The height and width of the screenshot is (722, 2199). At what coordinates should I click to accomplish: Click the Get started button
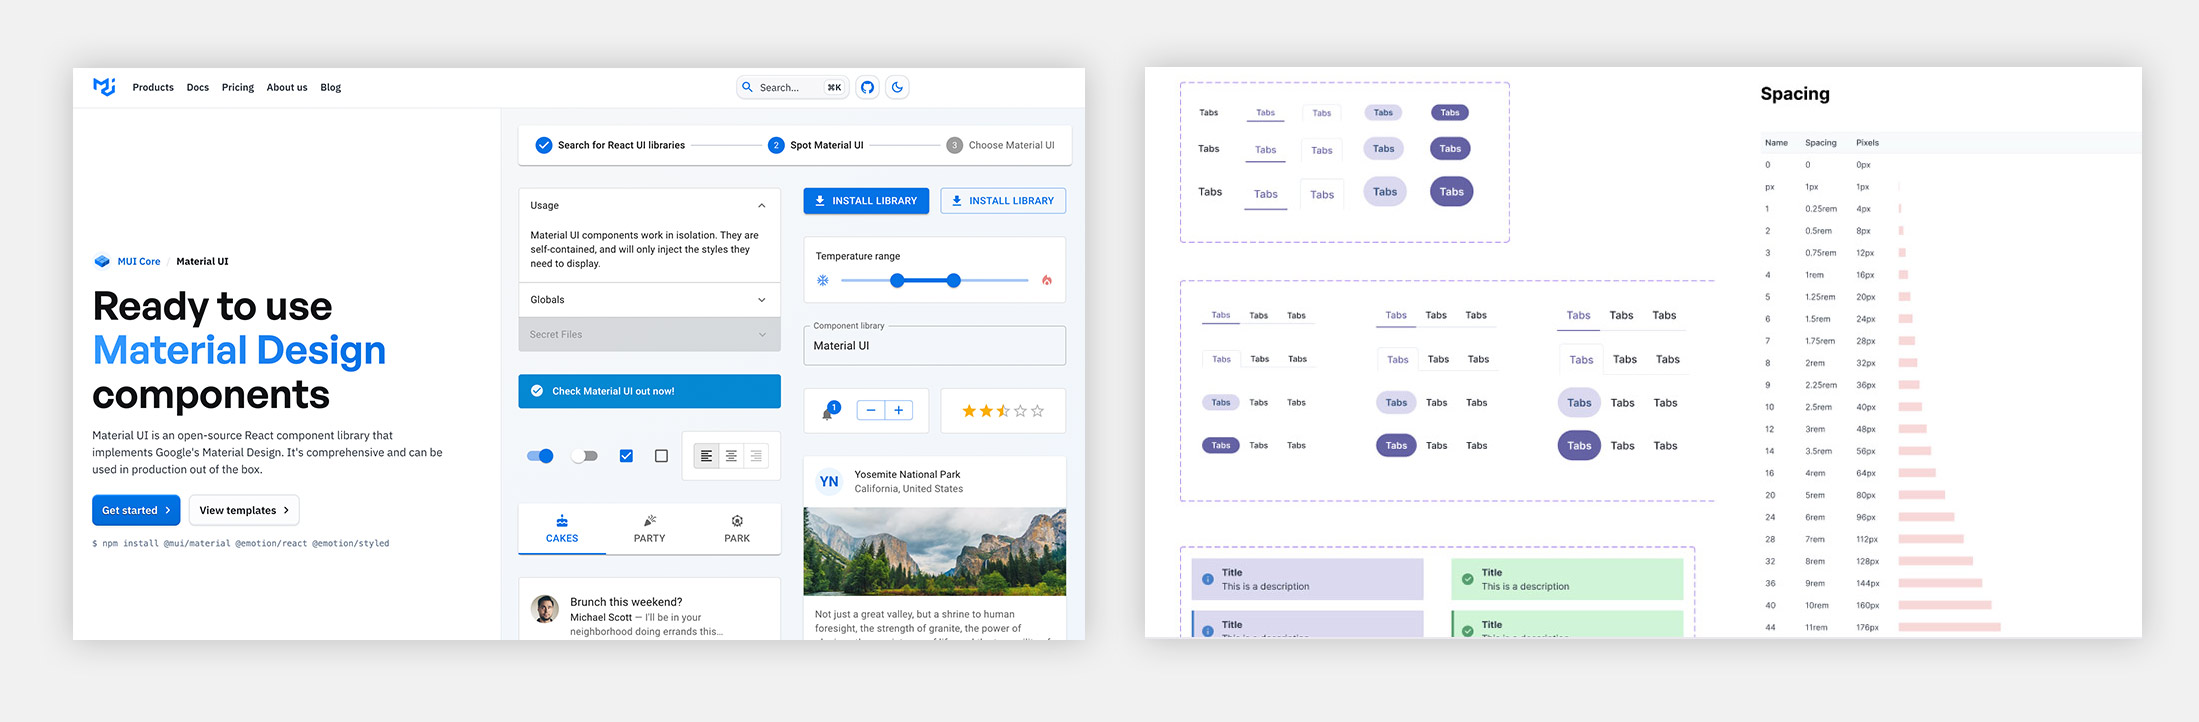[x=136, y=510]
